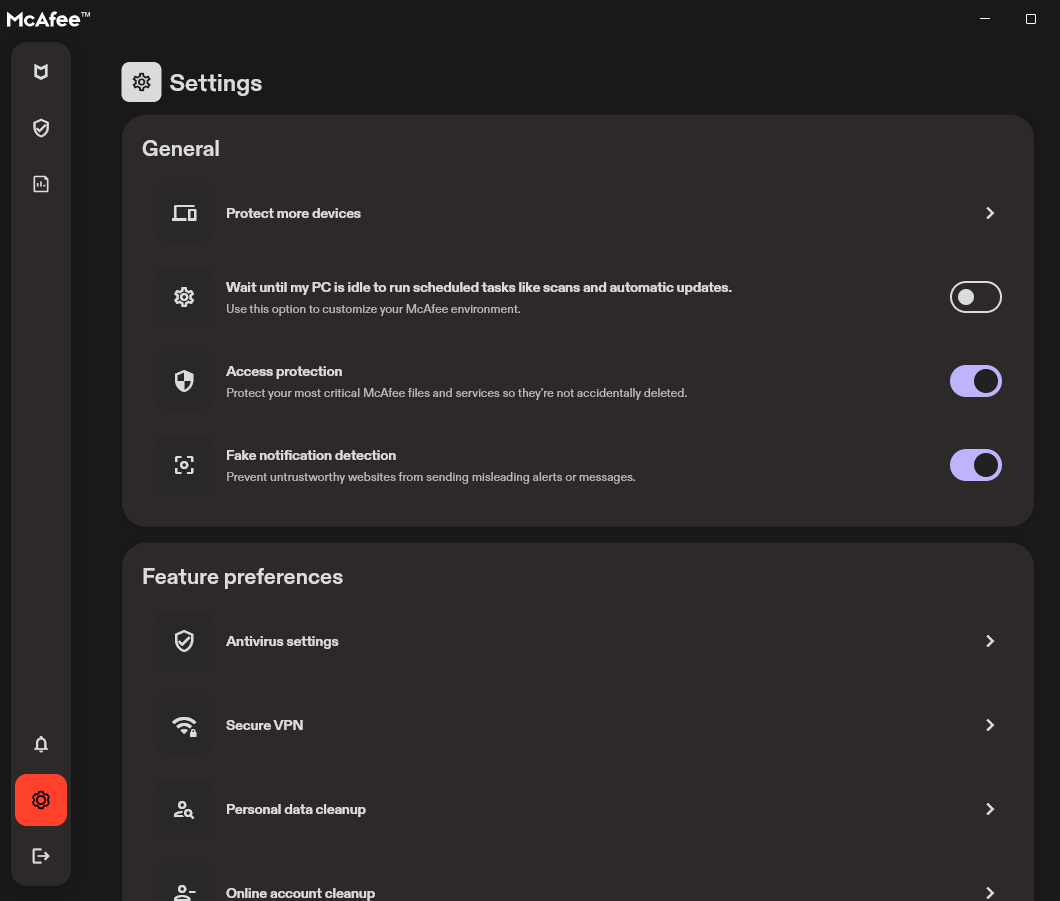Enable wait until PC is idle toggle
The height and width of the screenshot is (901, 1060).
click(x=975, y=297)
